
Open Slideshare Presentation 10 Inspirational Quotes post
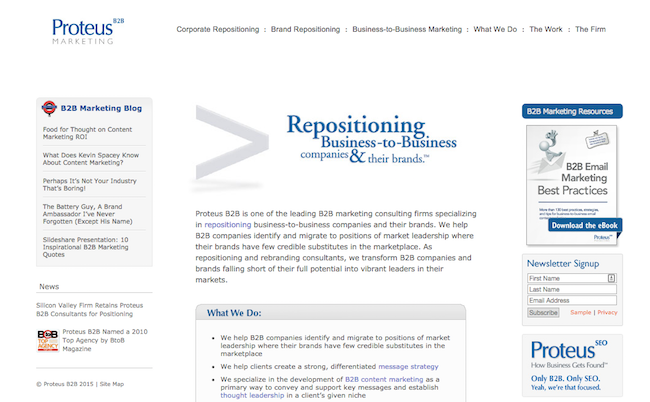[x=85, y=247]
